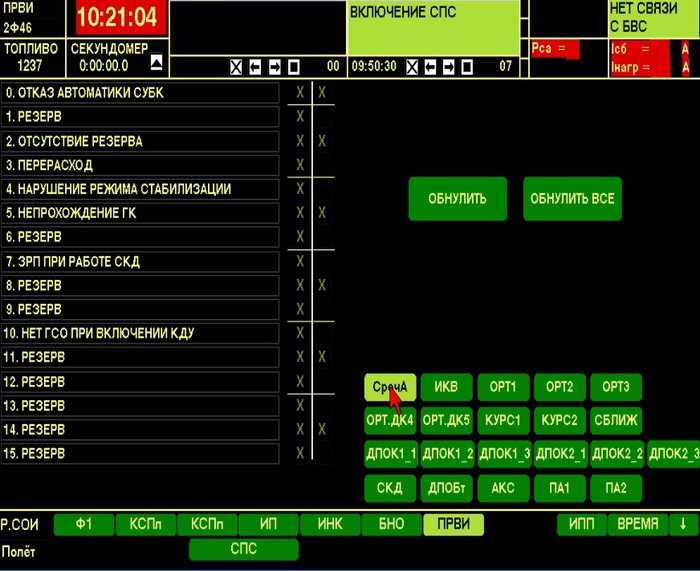Viewport: 700px width, 571px height.
Task: Click the left arrow in the left message panel
Action: [x=256, y=67]
